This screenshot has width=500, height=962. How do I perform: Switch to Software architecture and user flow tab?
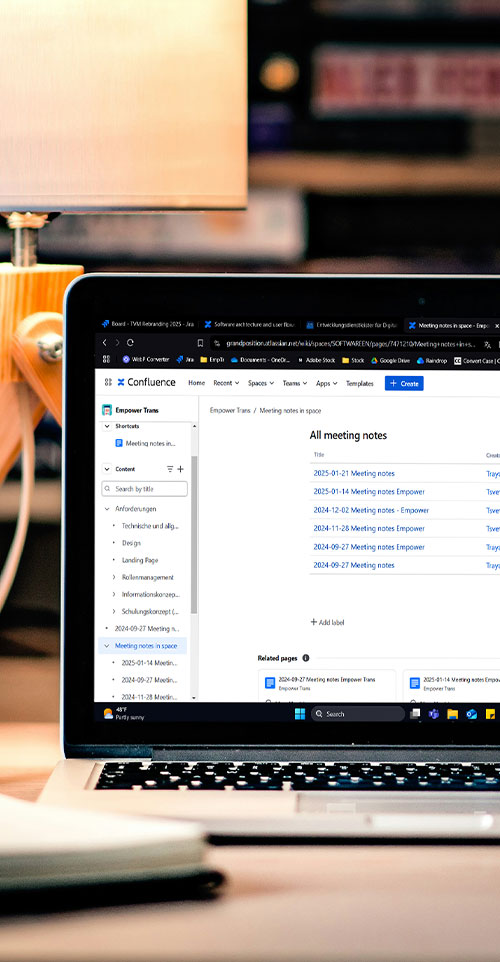click(250, 325)
